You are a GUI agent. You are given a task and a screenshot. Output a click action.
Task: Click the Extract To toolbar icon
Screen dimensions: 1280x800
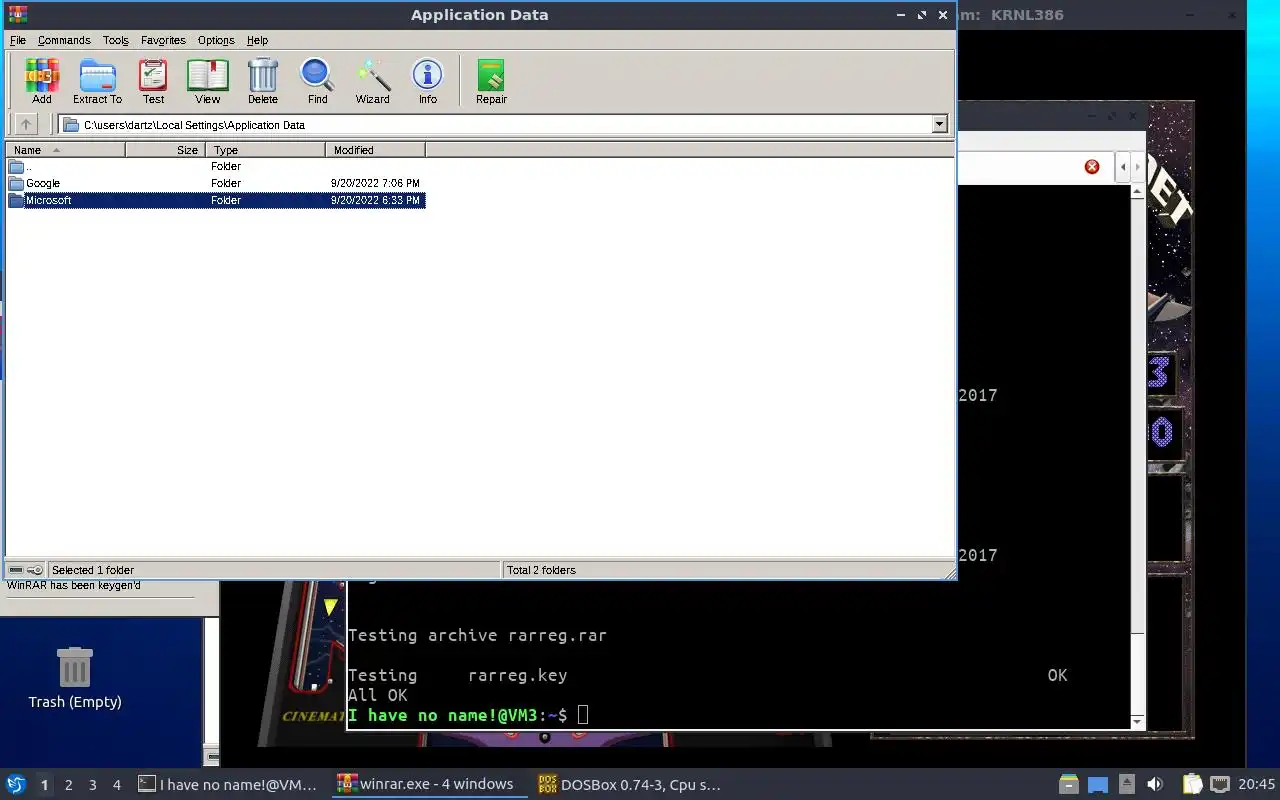[97, 82]
